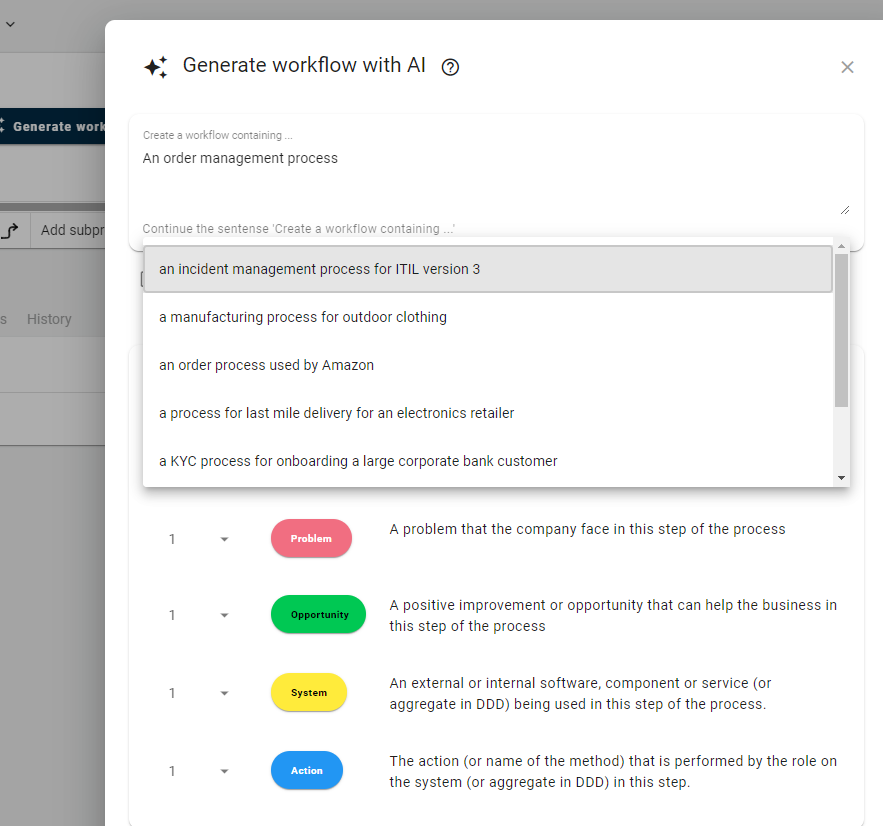Open the Action count dropdown
Screen dimensions: 883x826
coord(224,770)
